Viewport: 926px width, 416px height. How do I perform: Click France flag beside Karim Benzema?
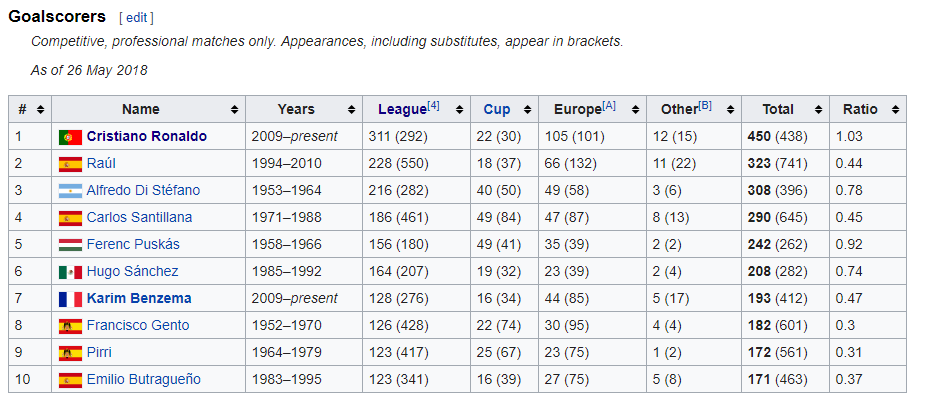(70, 299)
